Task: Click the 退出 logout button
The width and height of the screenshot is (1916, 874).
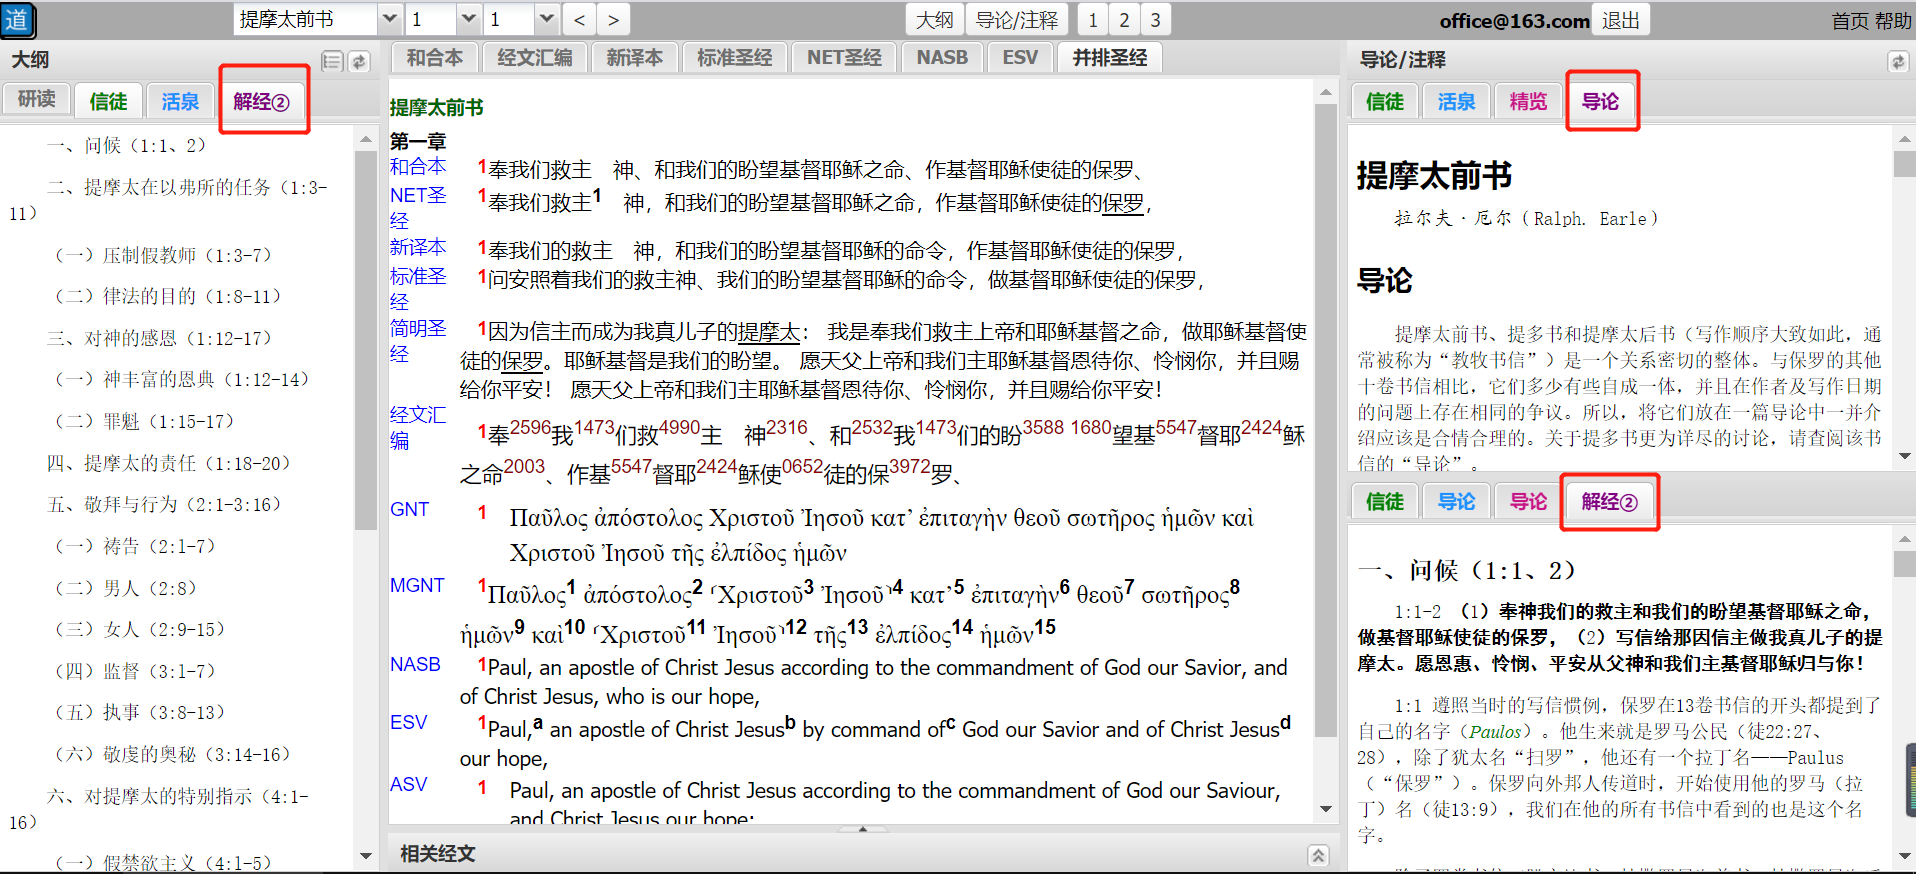Action: [1620, 20]
